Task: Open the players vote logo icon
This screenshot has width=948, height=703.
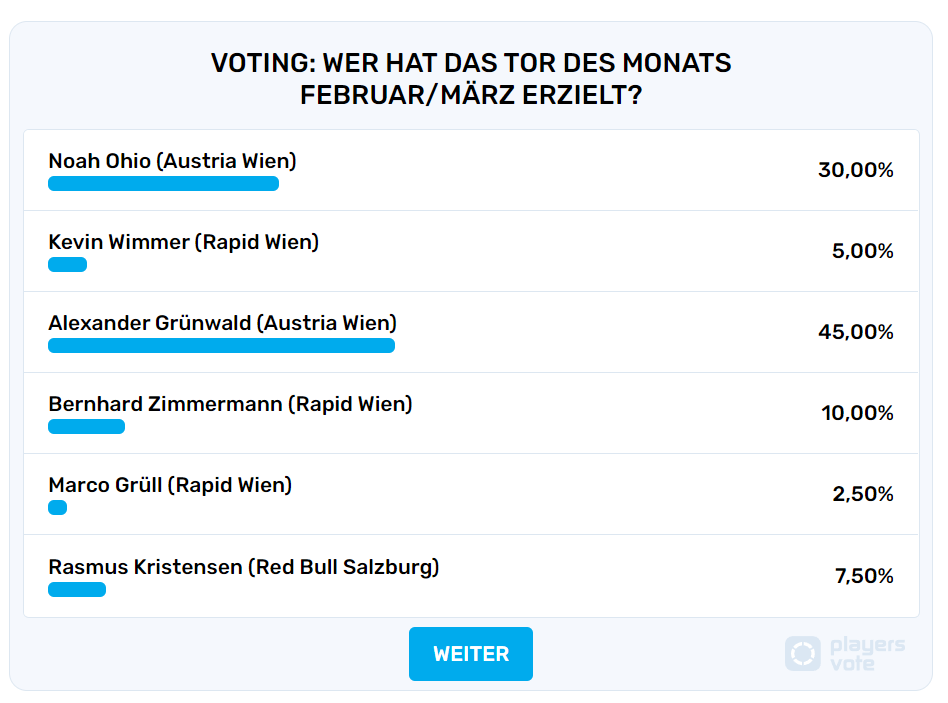Action: [802, 653]
